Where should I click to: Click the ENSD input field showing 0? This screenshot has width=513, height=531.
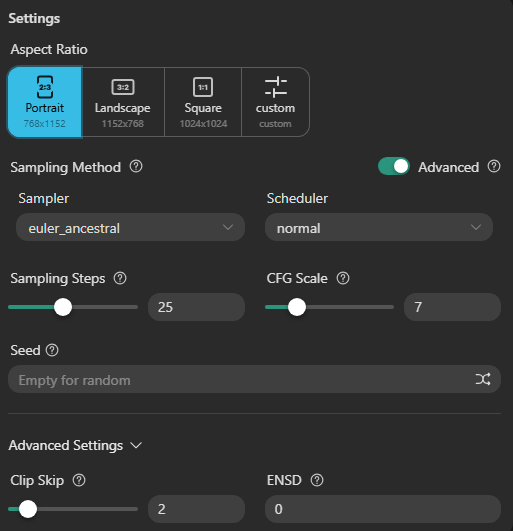[x=383, y=509]
